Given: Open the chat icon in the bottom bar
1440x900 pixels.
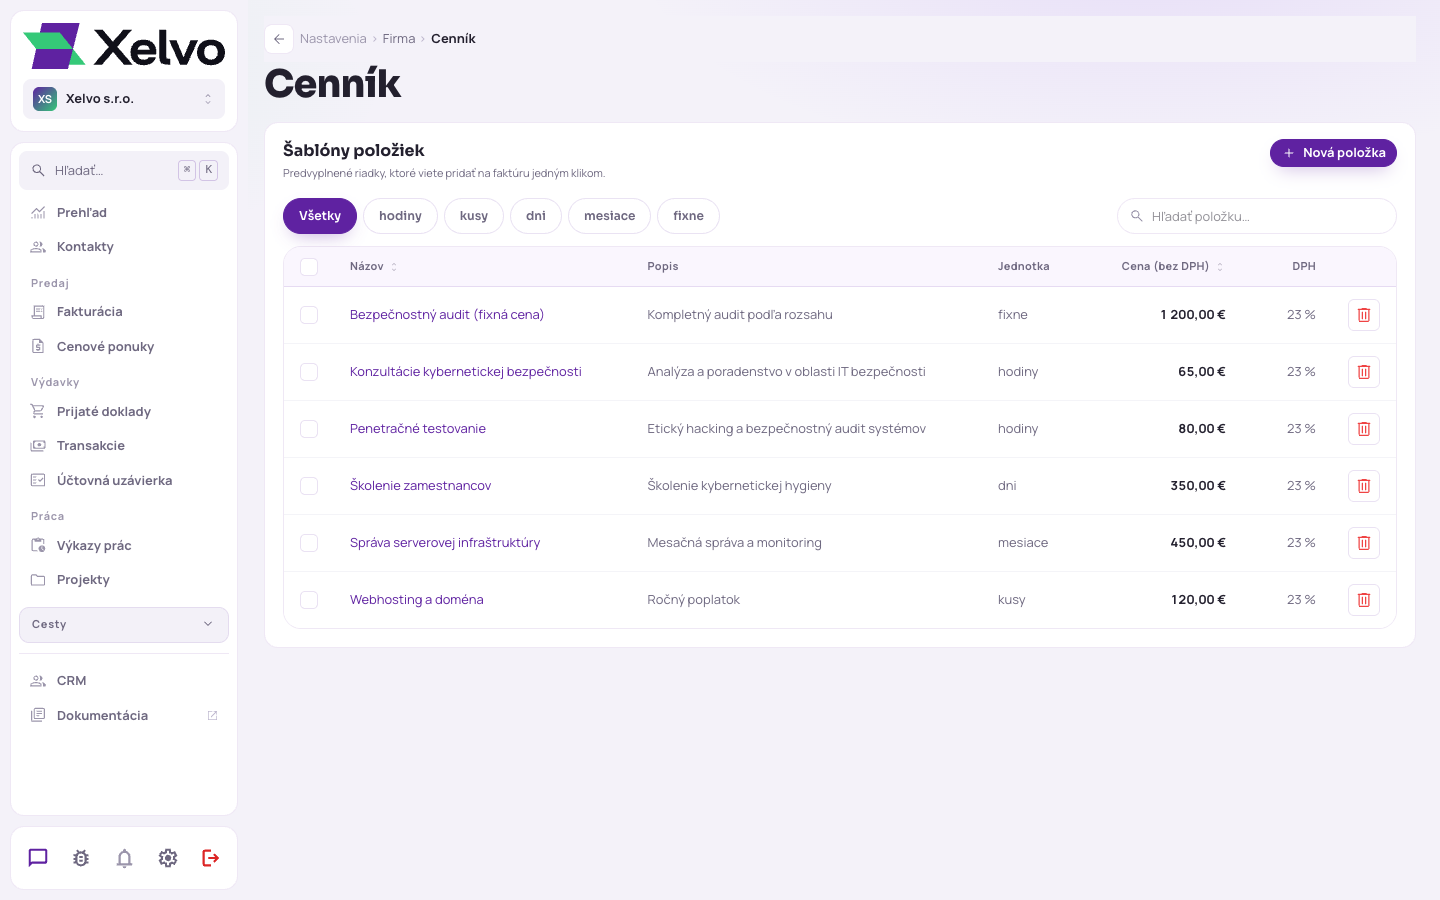Looking at the screenshot, I should [38, 858].
